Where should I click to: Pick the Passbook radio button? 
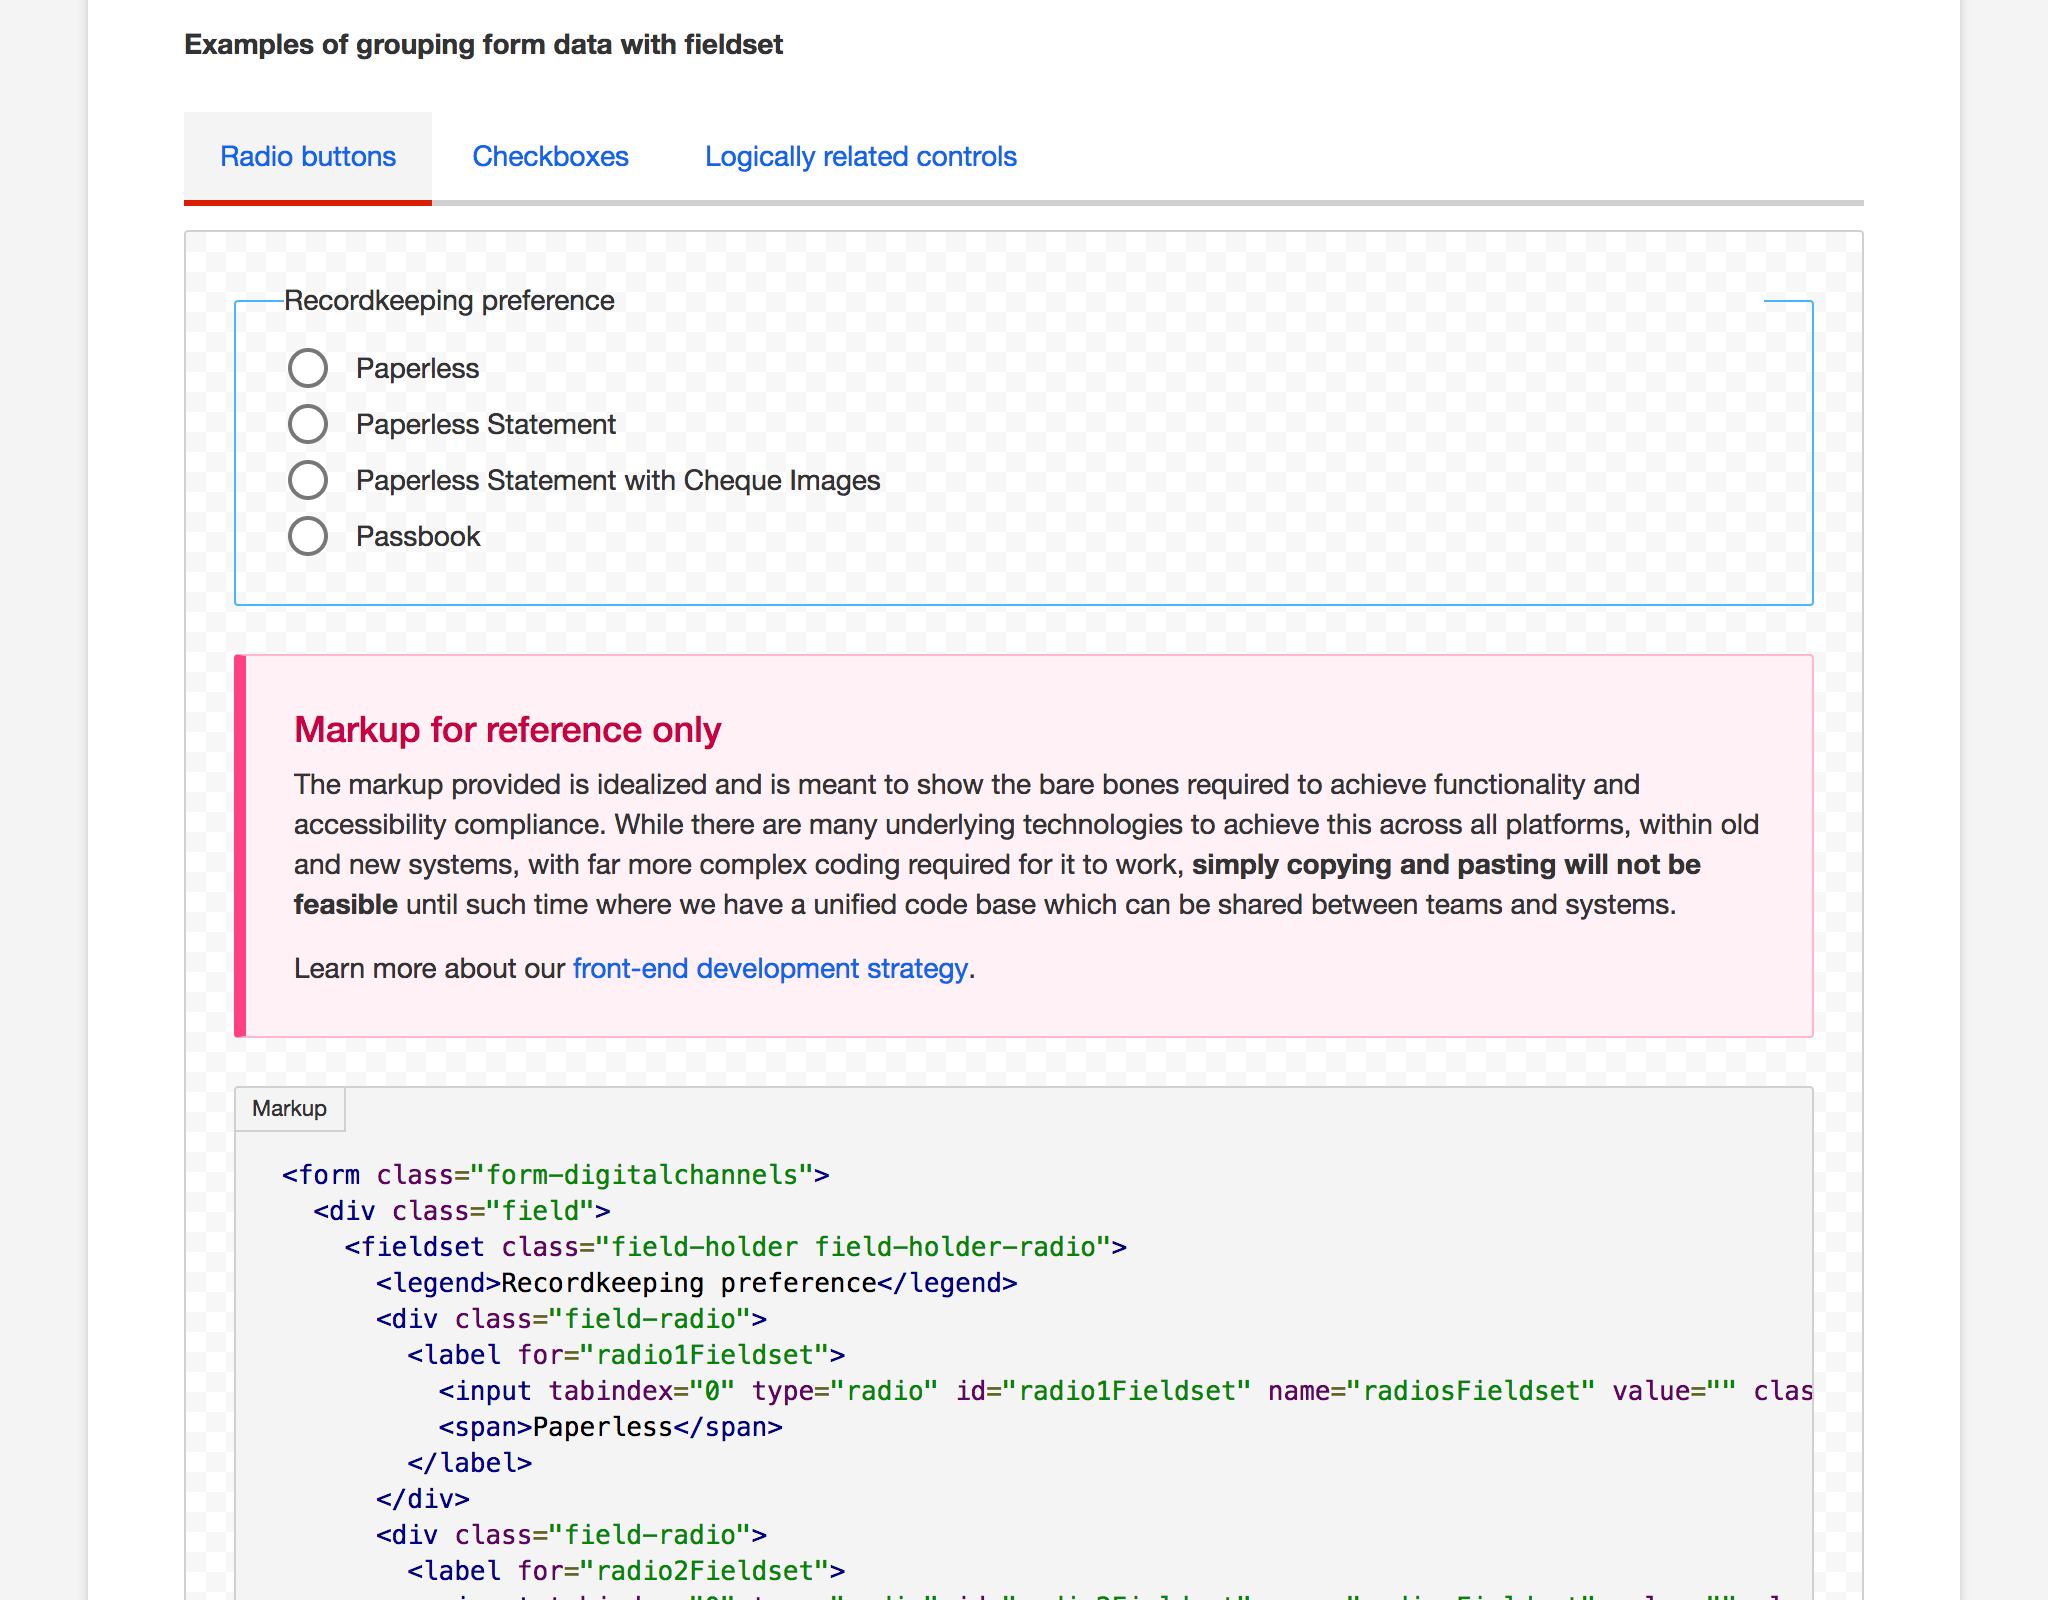[x=308, y=536]
